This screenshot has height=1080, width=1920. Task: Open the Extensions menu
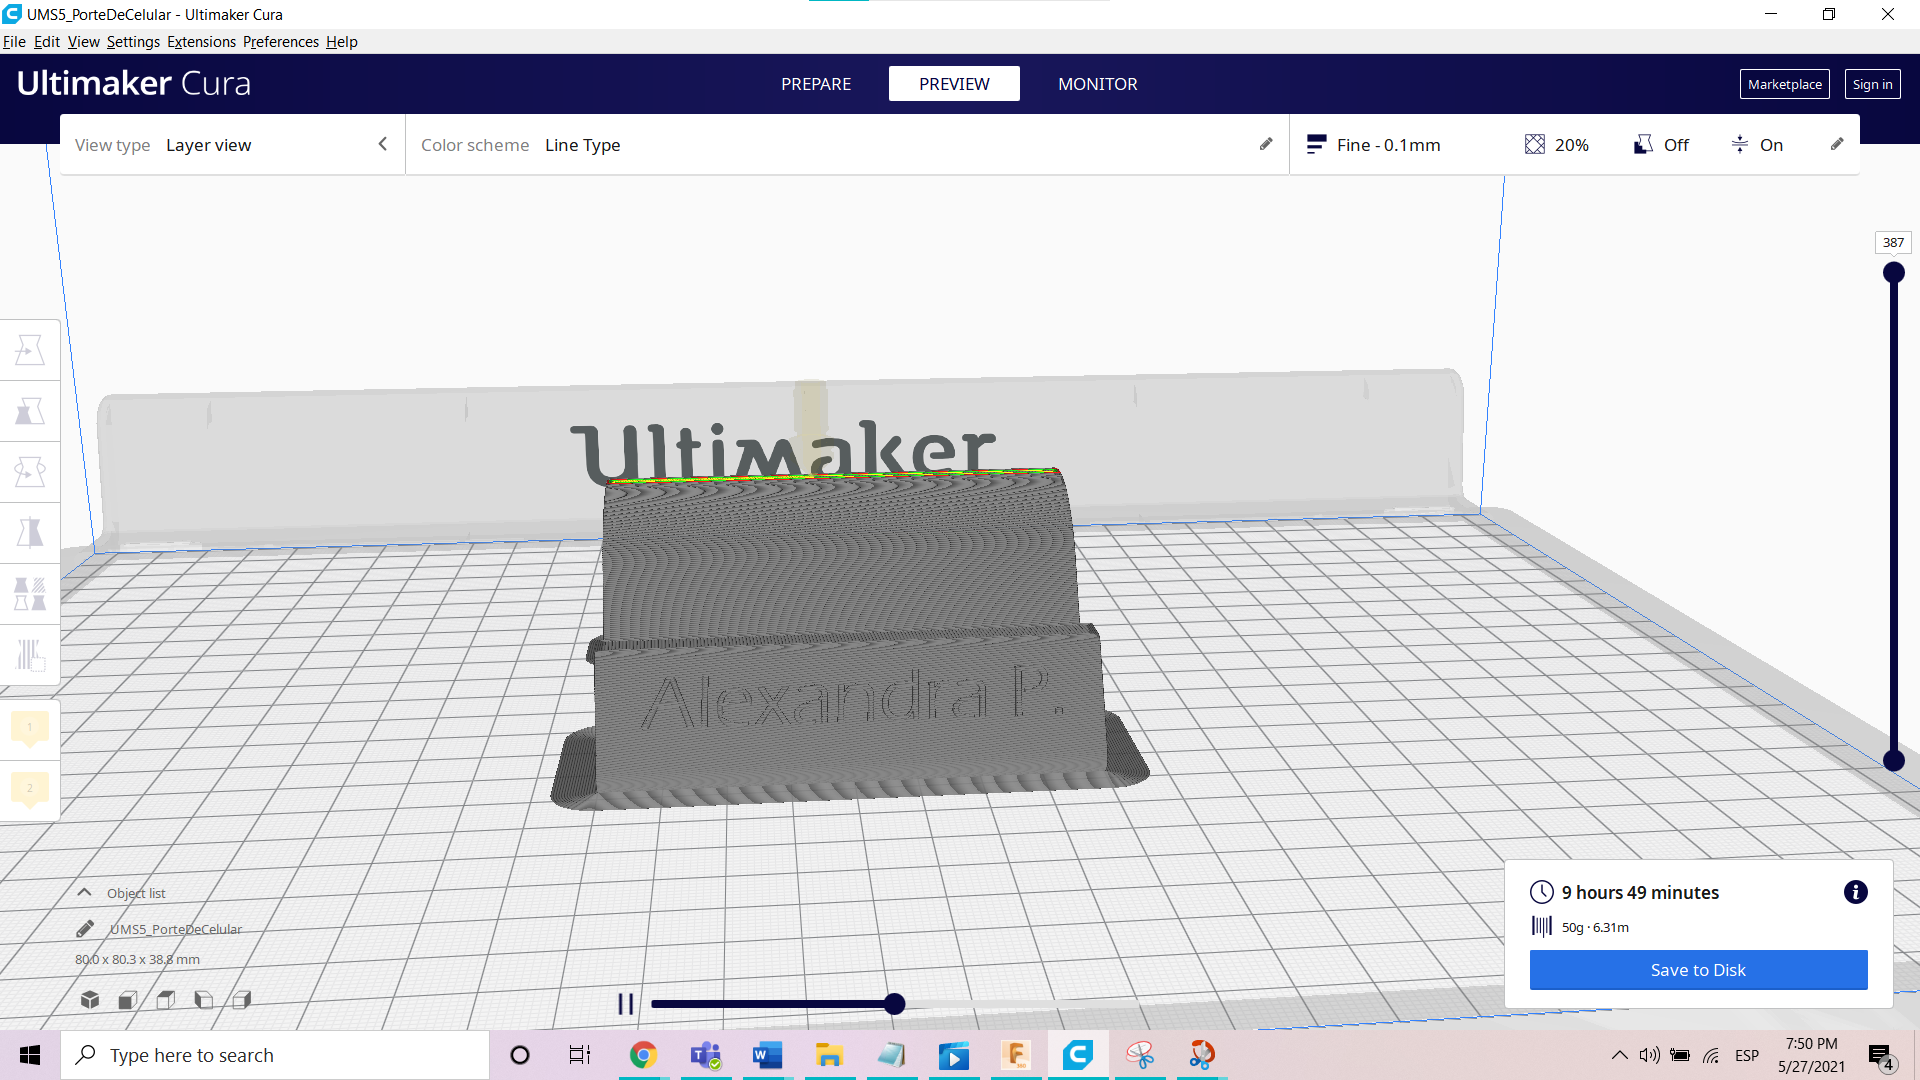coord(201,42)
